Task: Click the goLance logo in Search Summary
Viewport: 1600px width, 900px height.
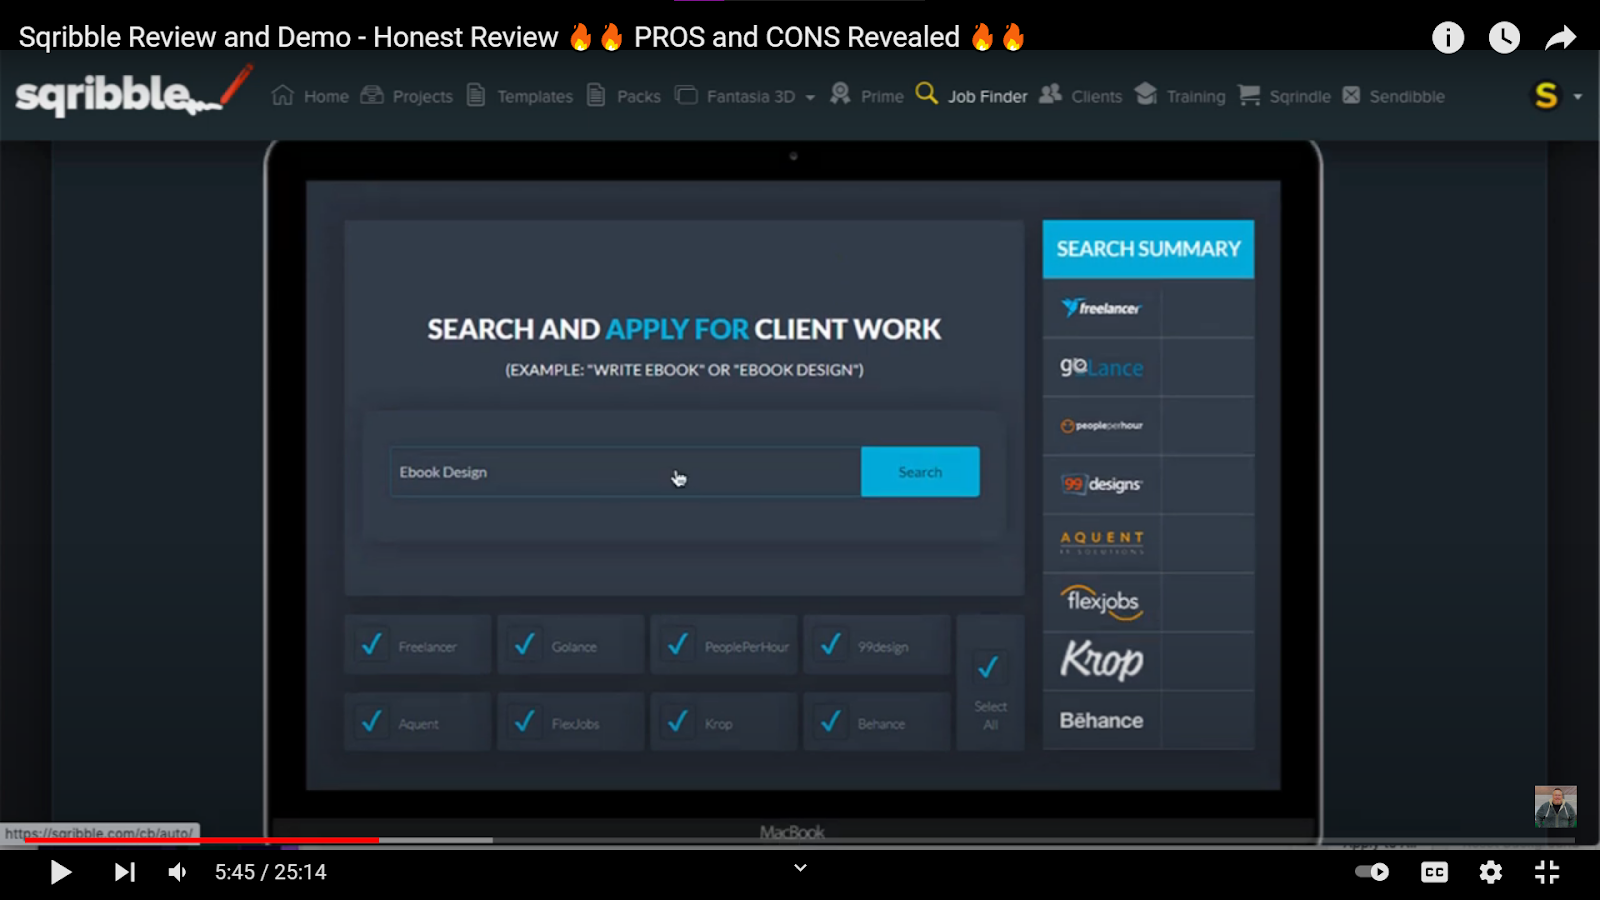Action: click(1101, 367)
